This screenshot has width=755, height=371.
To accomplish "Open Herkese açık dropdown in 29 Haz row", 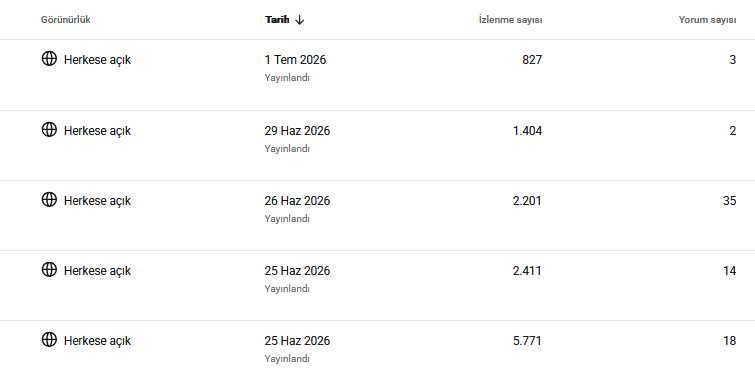I will 86,130.
